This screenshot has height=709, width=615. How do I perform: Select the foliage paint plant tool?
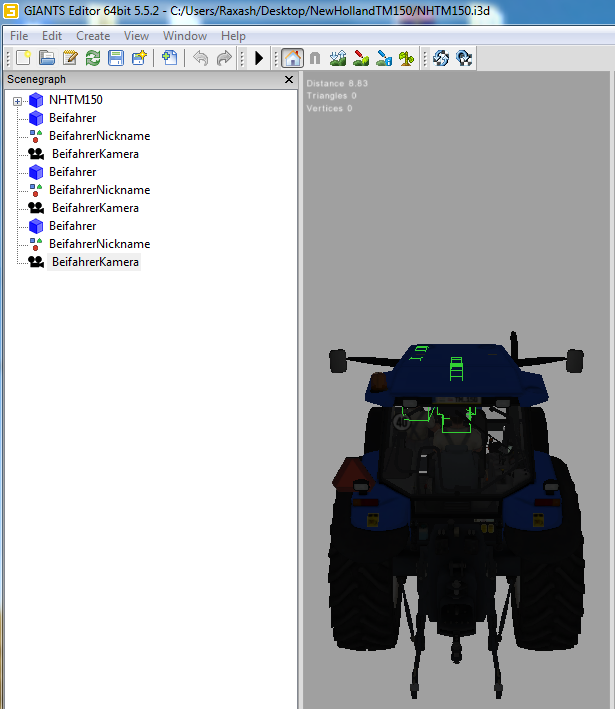pyautogui.click(x=407, y=58)
